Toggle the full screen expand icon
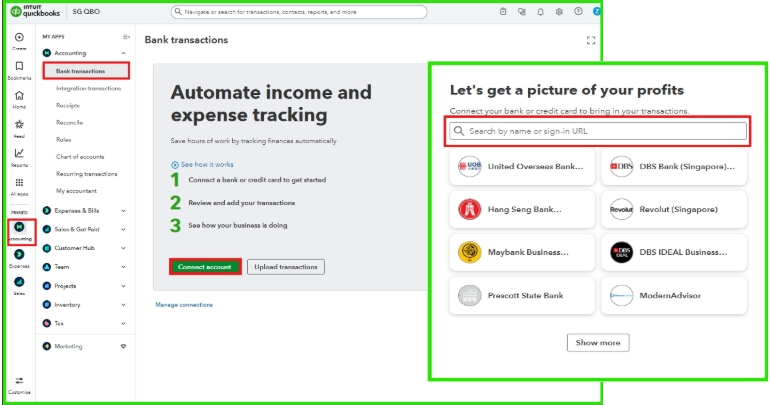 pyautogui.click(x=591, y=40)
